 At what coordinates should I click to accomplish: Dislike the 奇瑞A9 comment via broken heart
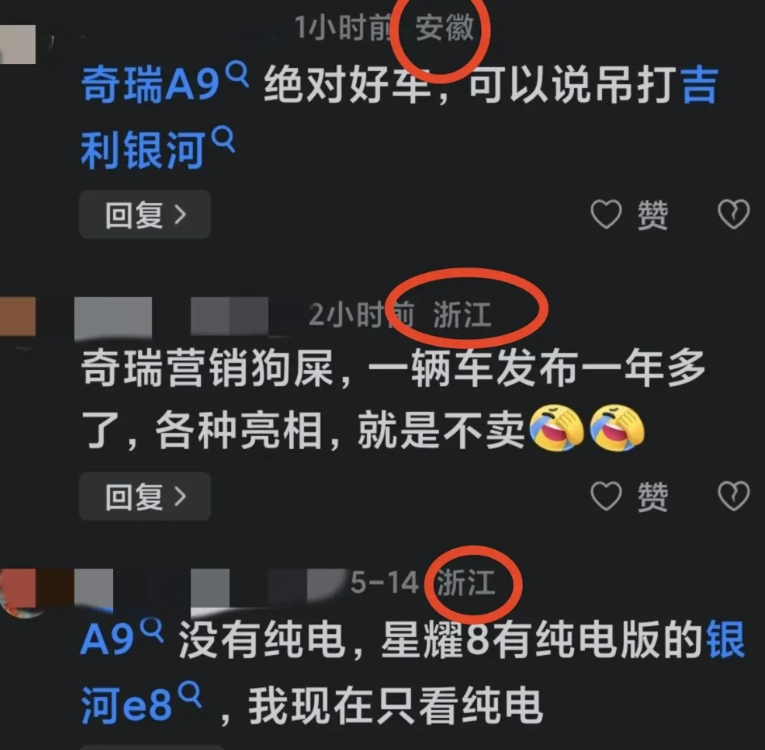click(733, 214)
